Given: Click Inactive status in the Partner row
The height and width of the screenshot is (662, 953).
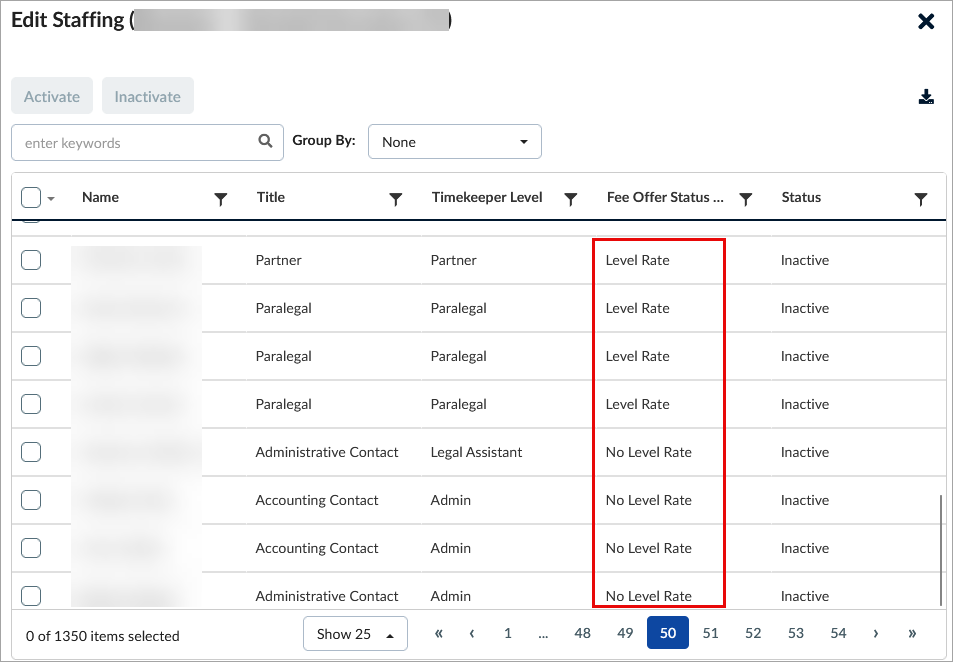Looking at the screenshot, I should tap(805, 260).
